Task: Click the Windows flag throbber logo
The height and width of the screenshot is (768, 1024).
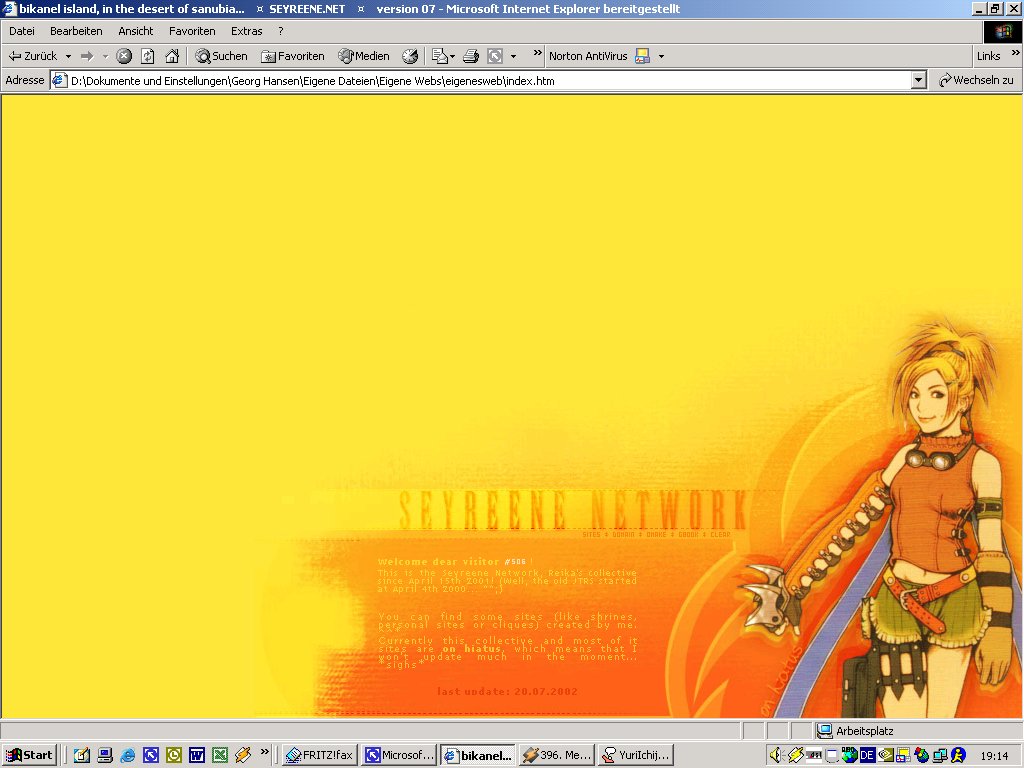Action: click(x=1002, y=31)
